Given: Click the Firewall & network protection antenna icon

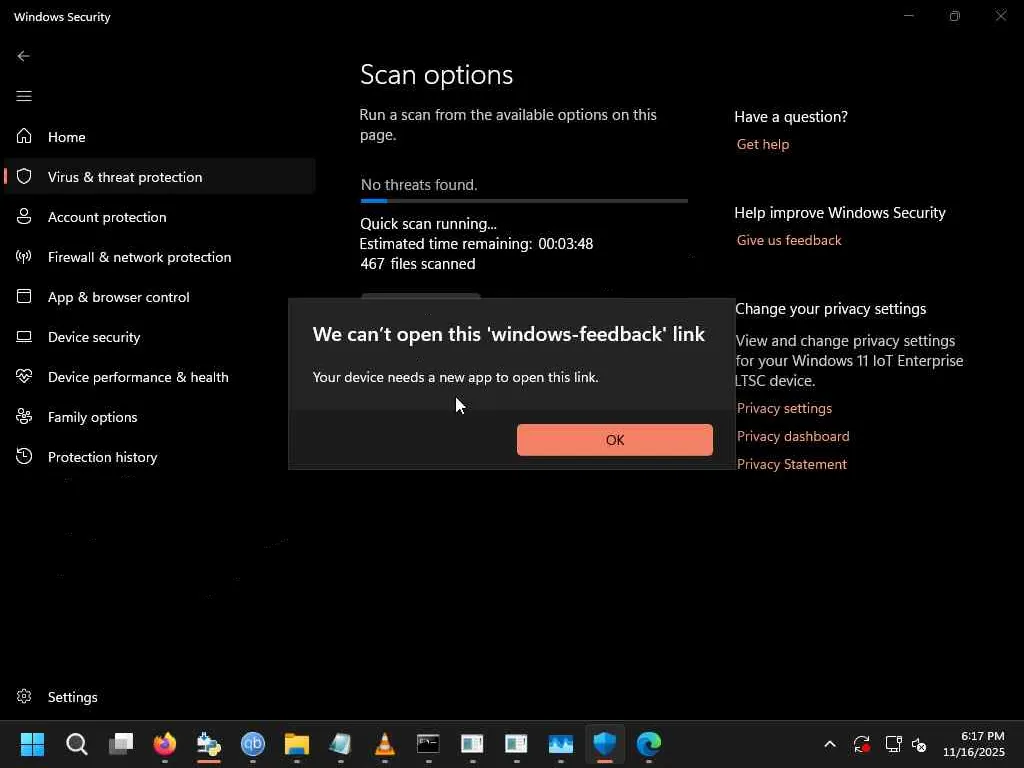Looking at the screenshot, I should [24, 256].
